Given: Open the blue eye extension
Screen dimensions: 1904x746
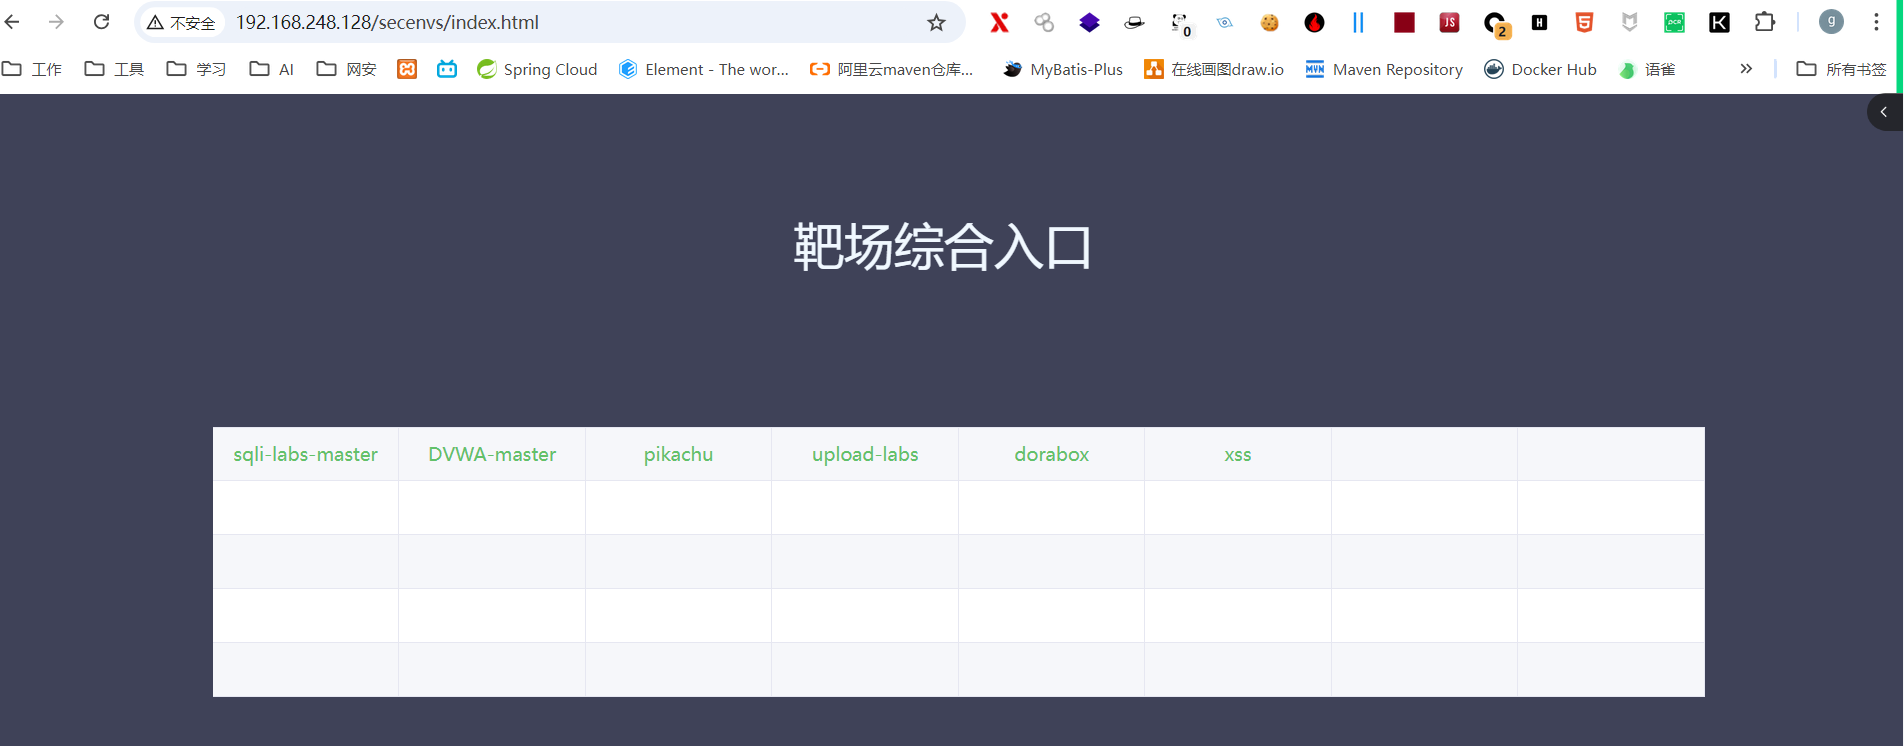Looking at the screenshot, I should [1225, 22].
